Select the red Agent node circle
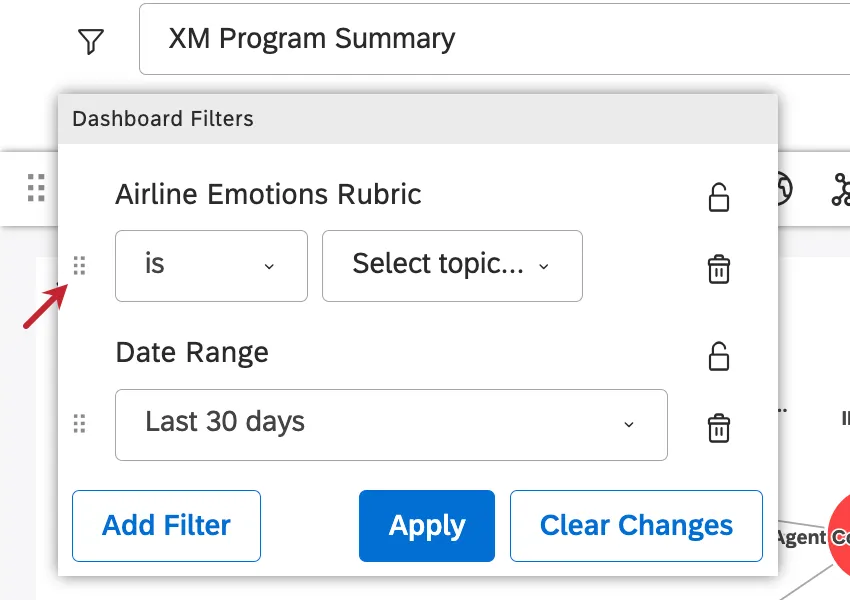This screenshot has width=850, height=600. pos(839,536)
